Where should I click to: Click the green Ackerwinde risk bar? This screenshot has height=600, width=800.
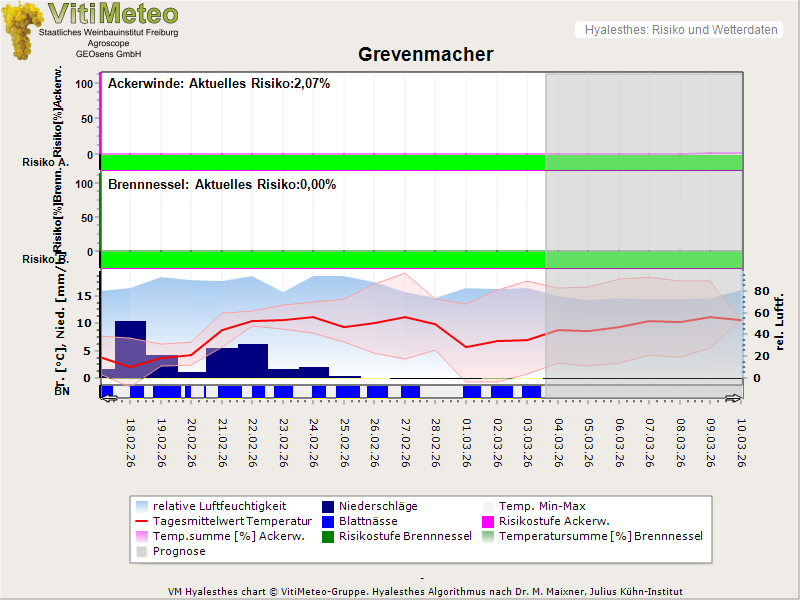(x=322, y=162)
